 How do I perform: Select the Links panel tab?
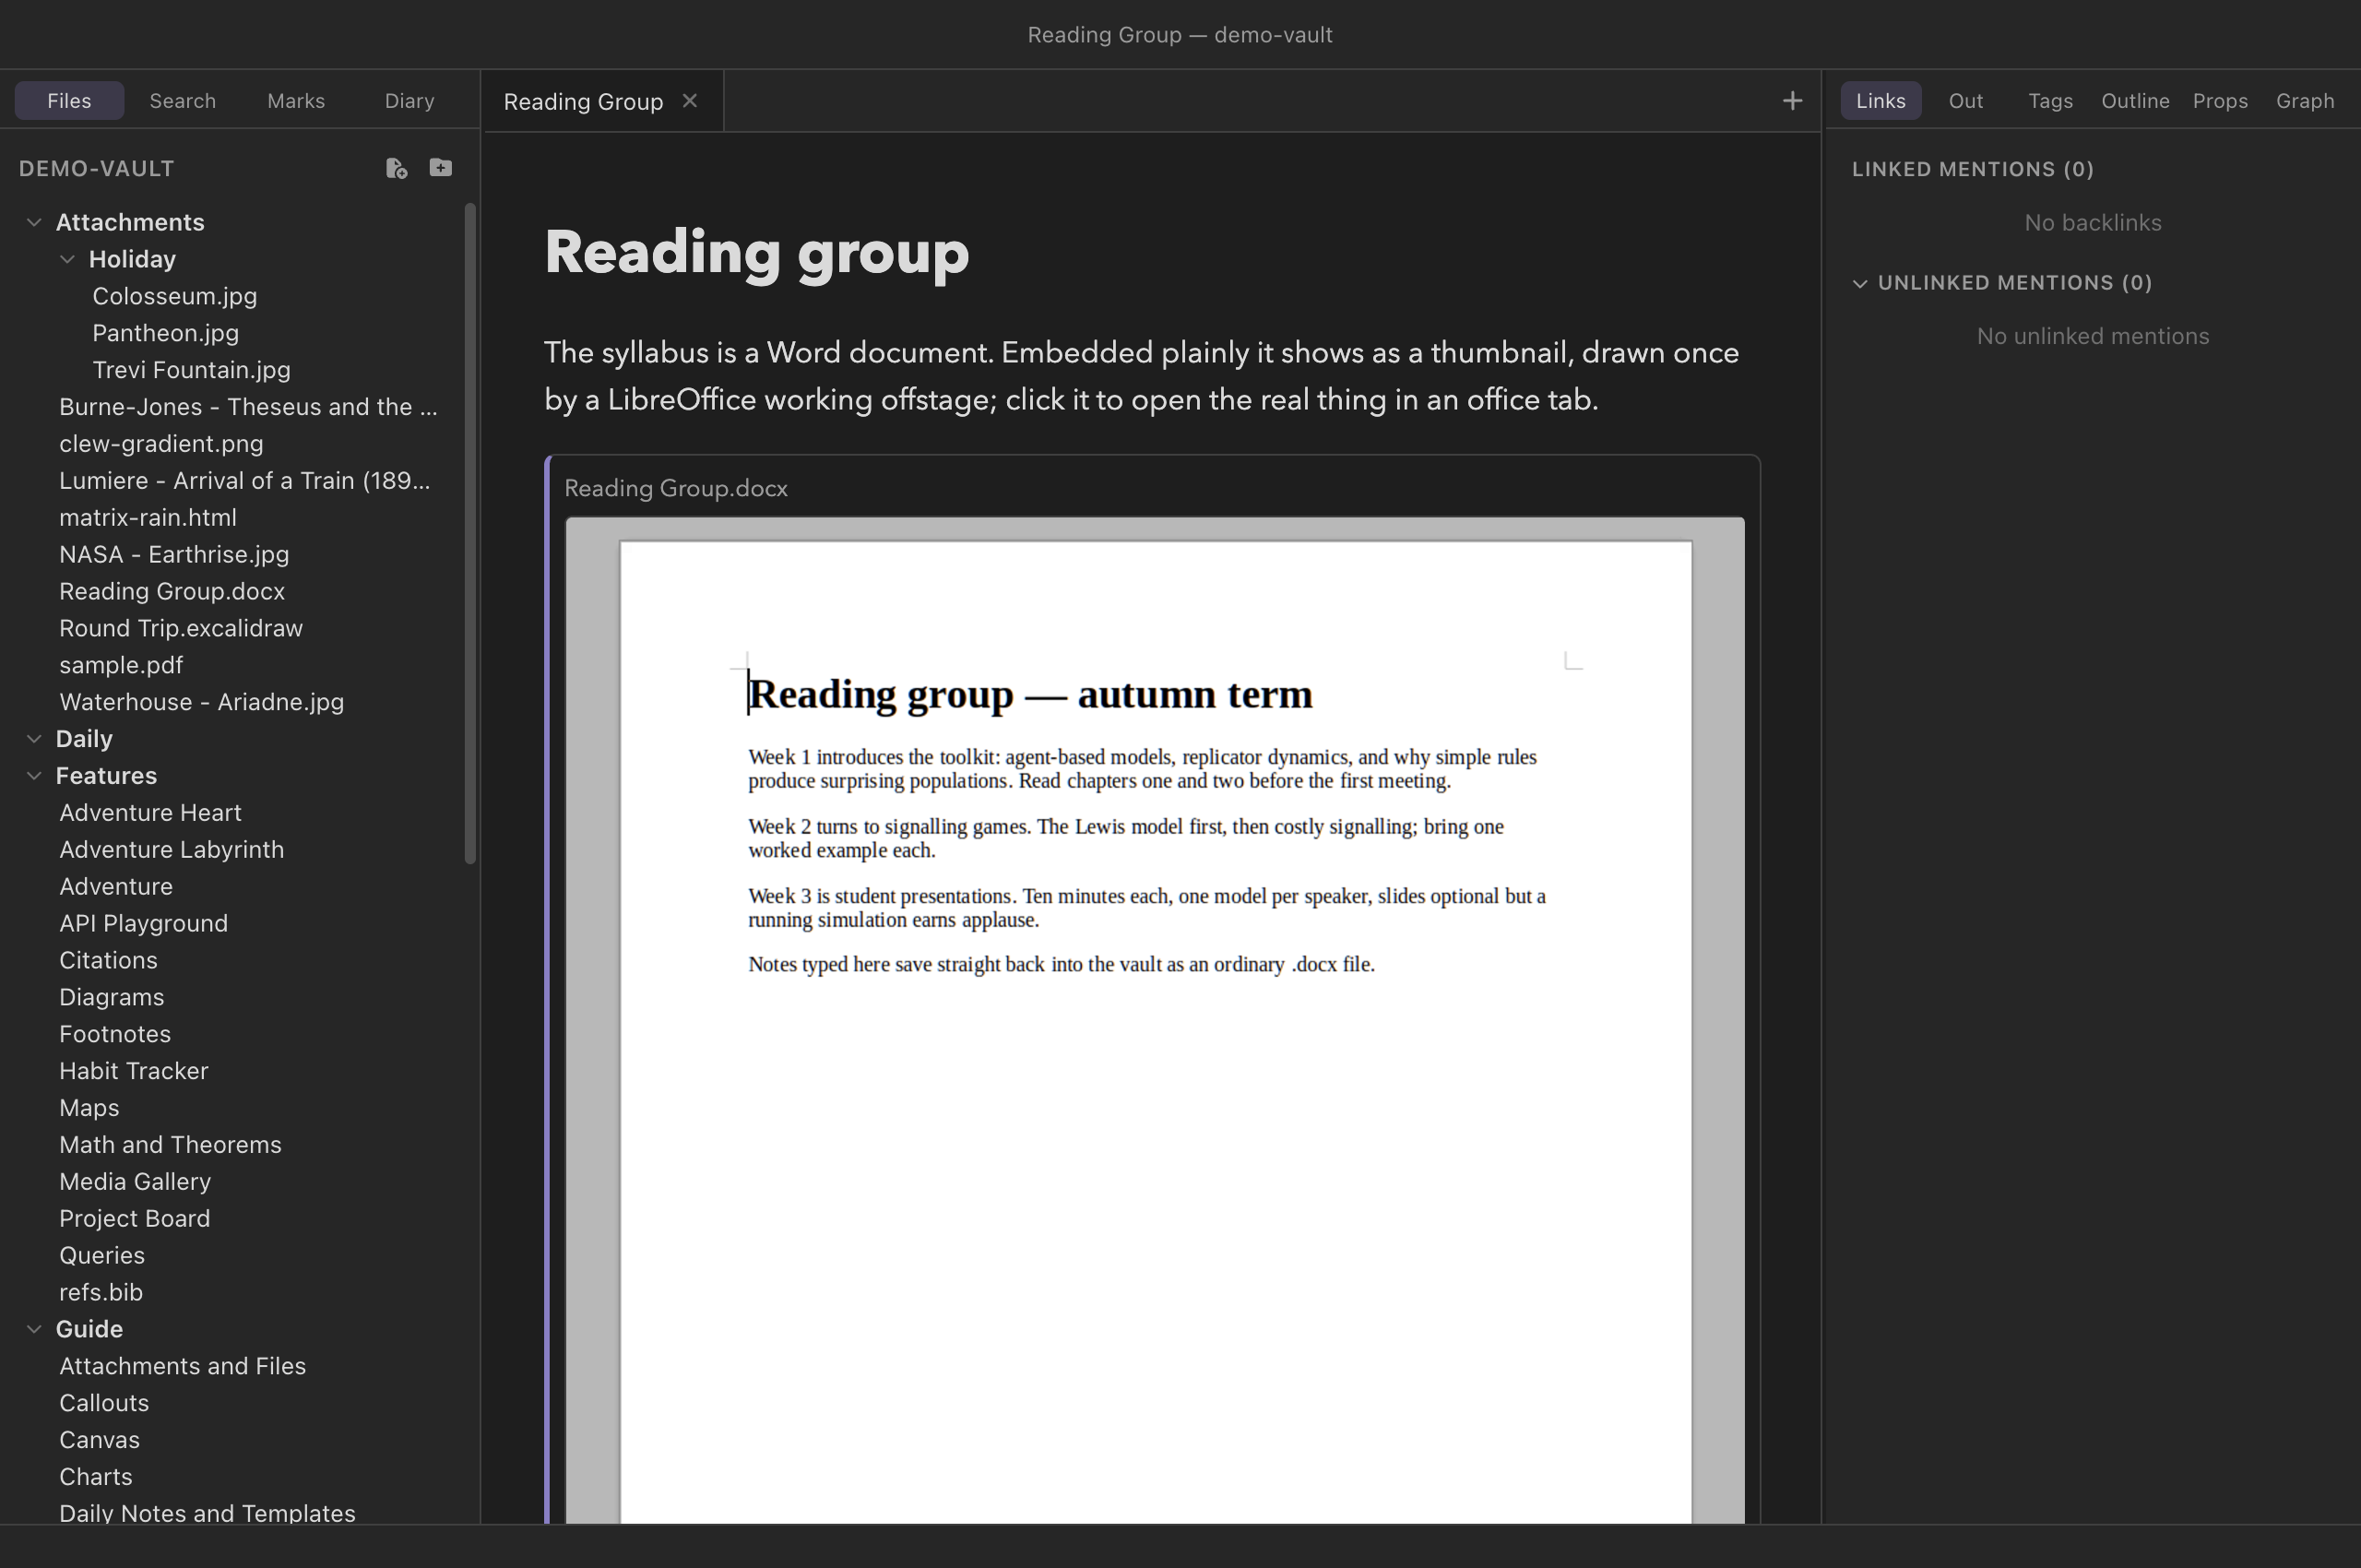tap(1881, 101)
